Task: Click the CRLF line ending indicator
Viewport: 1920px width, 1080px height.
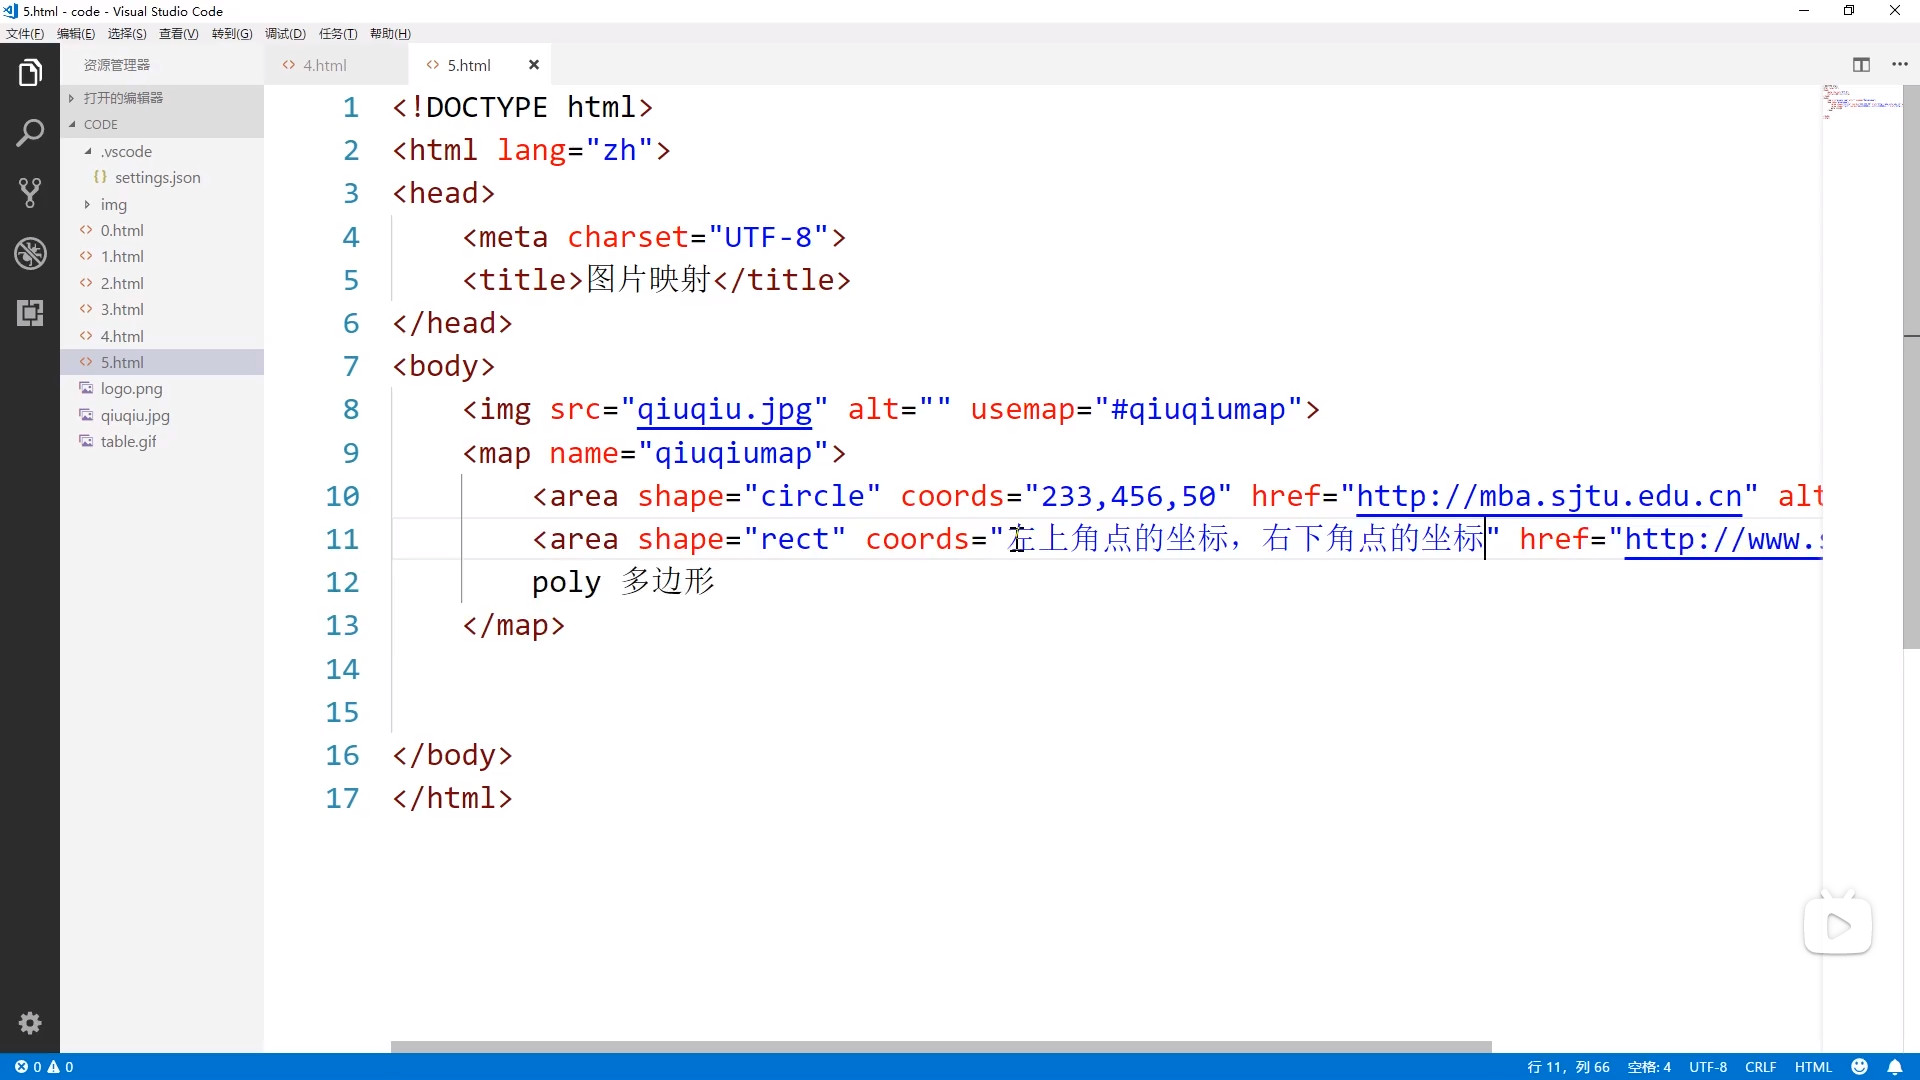Action: [1760, 1067]
